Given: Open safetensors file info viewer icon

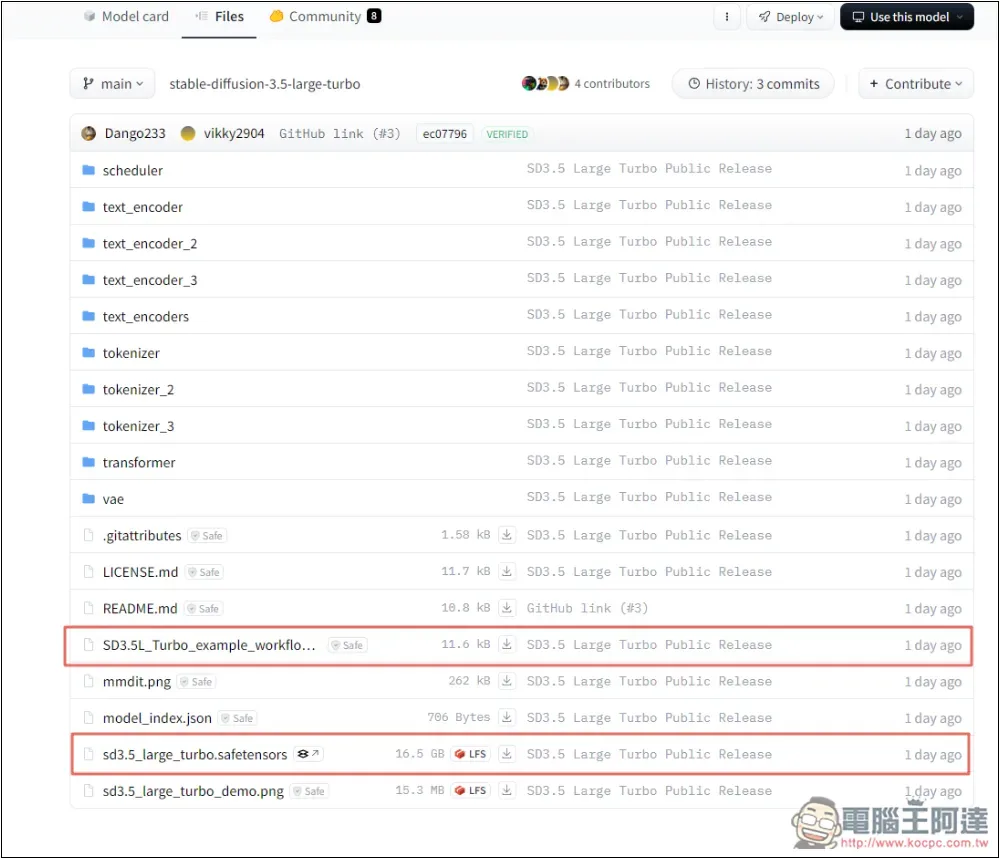Looking at the screenshot, I should tap(308, 754).
